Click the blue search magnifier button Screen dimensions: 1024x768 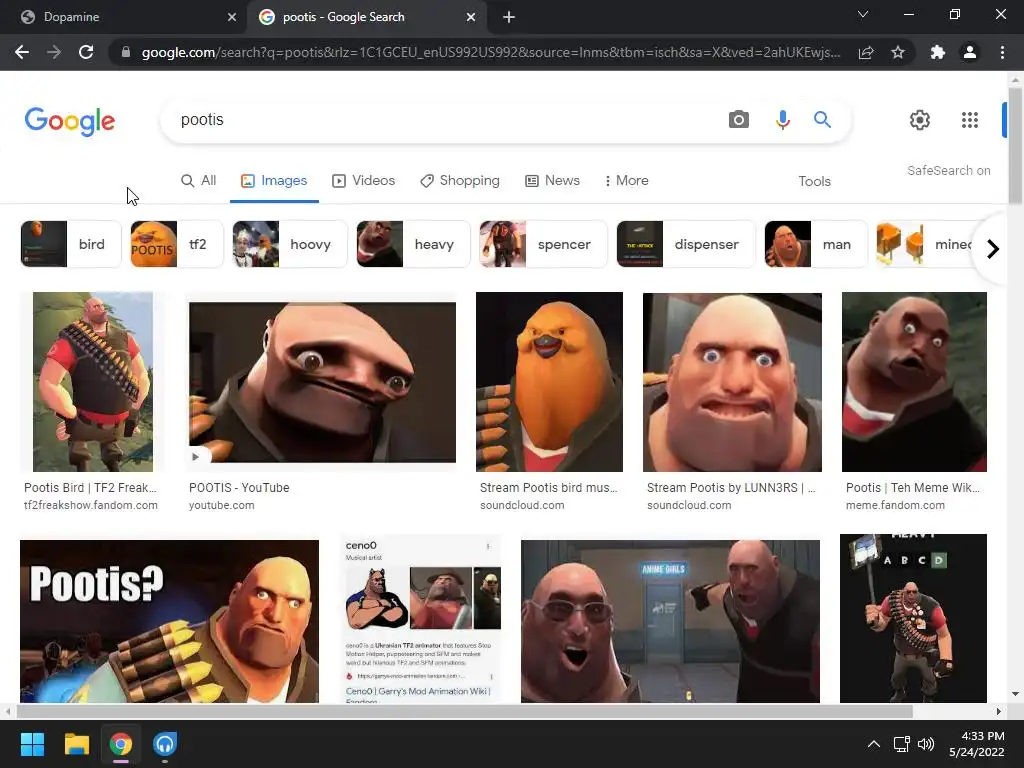[x=822, y=120]
